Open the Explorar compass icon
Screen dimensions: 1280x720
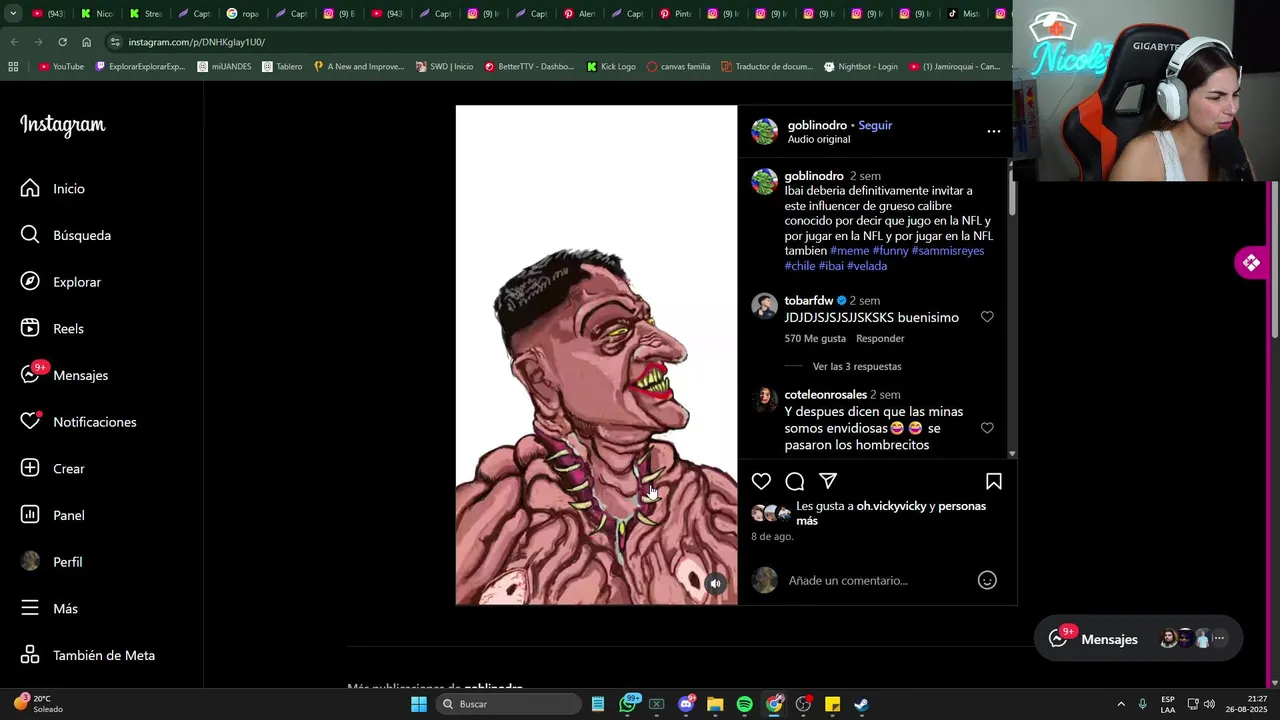[x=30, y=282]
